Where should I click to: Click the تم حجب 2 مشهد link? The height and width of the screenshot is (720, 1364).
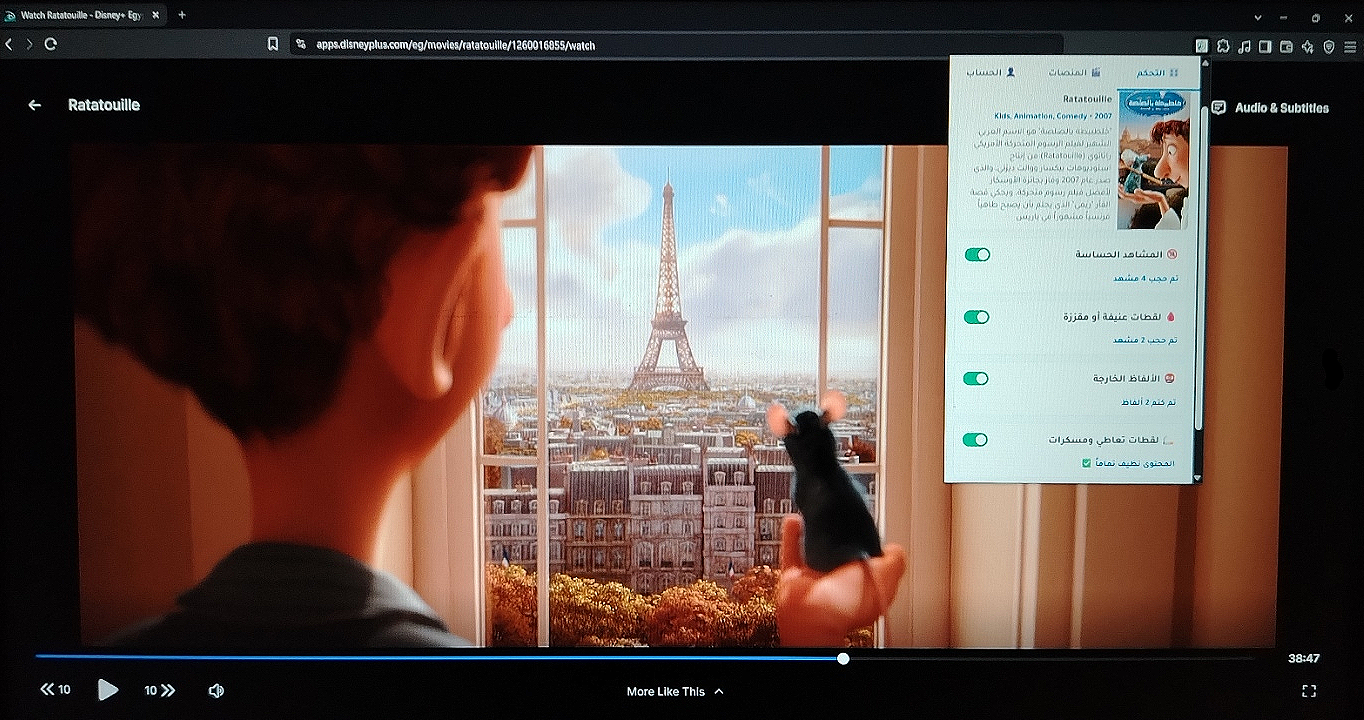1146,340
